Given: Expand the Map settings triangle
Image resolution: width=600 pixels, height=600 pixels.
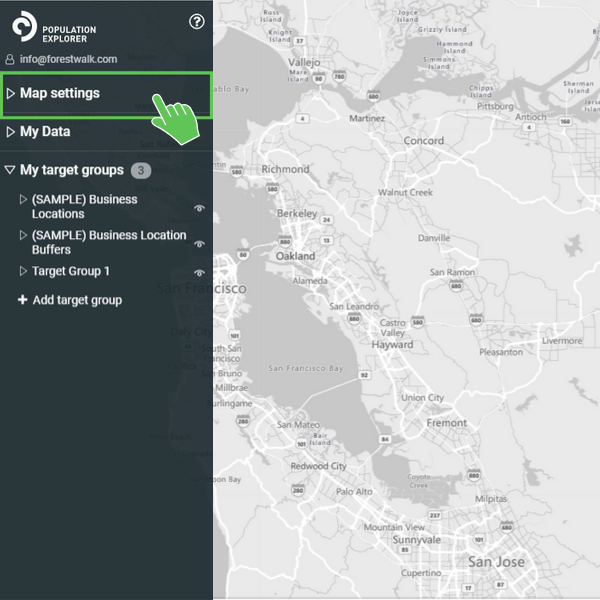Looking at the screenshot, I should click(x=11, y=93).
